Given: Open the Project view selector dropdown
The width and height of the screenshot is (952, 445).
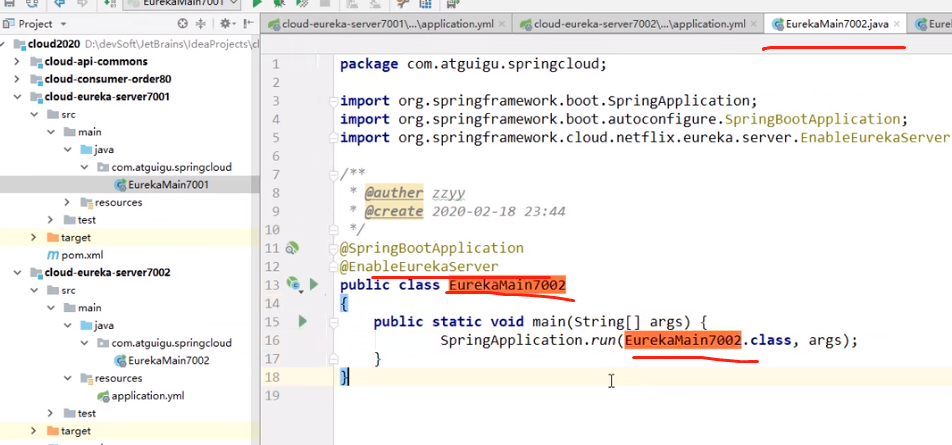Looking at the screenshot, I should point(64,24).
